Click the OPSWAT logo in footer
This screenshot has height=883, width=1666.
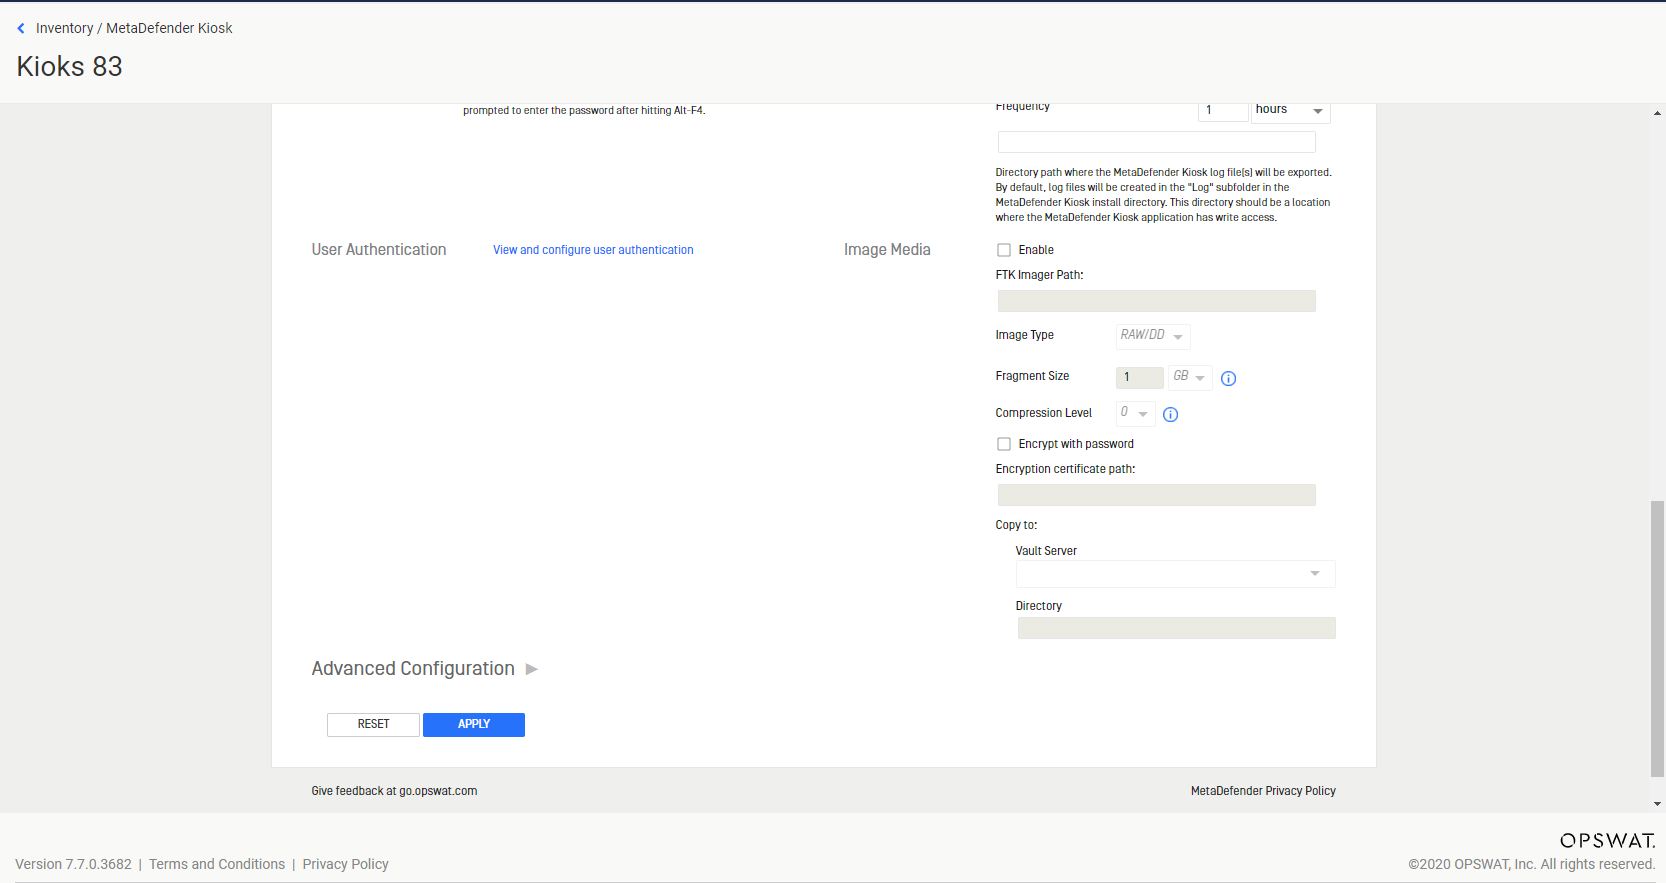point(1607,840)
